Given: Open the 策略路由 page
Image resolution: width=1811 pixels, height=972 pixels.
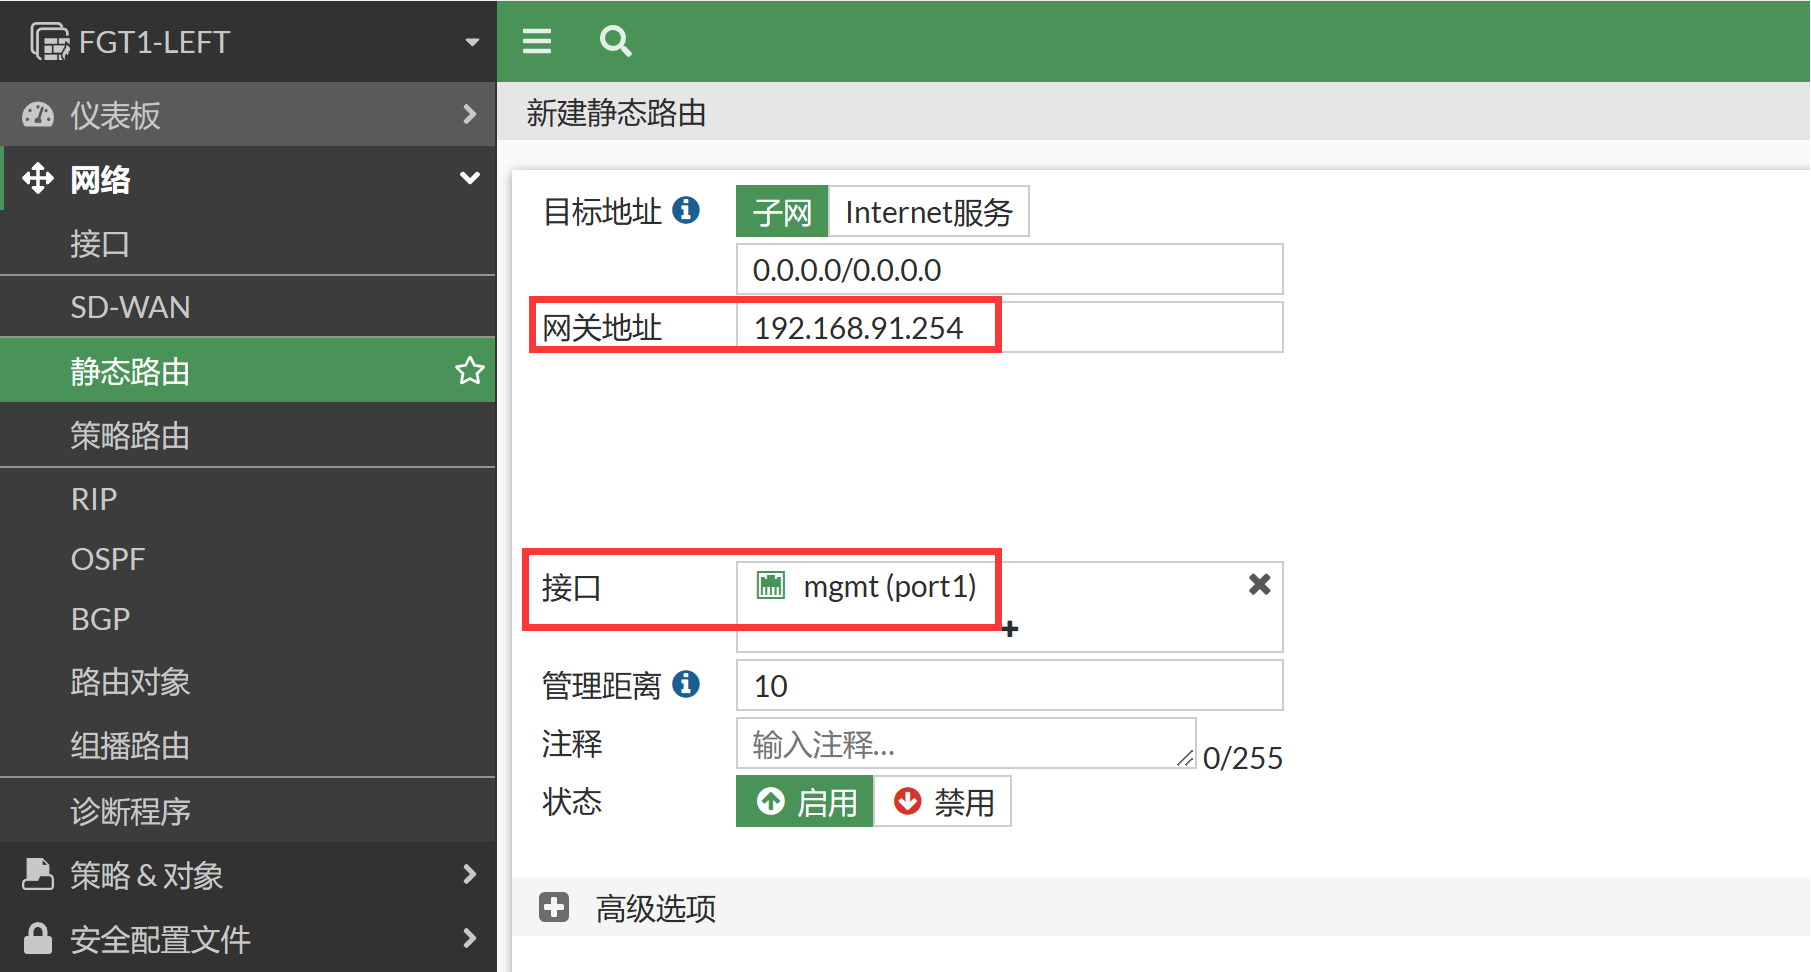Looking at the screenshot, I should tap(130, 436).
